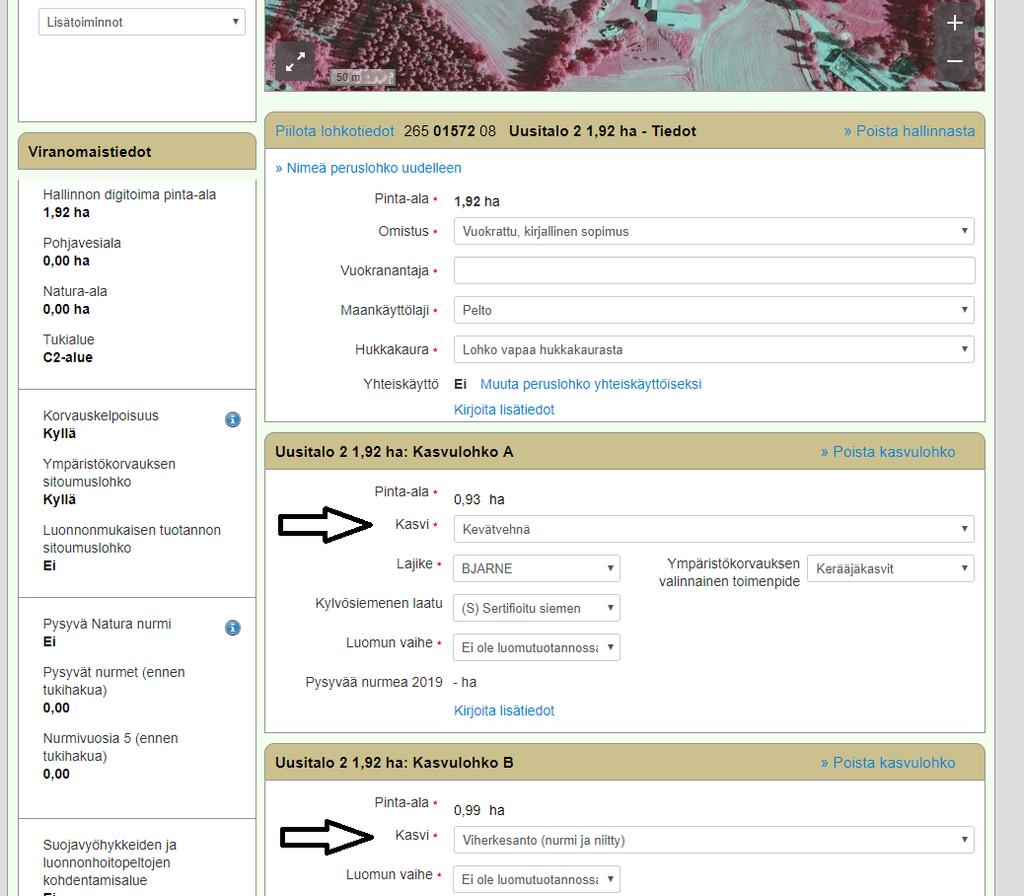
Task: Open the Hukkakaura dropdown
Action: pyautogui.click(x=714, y=349)
